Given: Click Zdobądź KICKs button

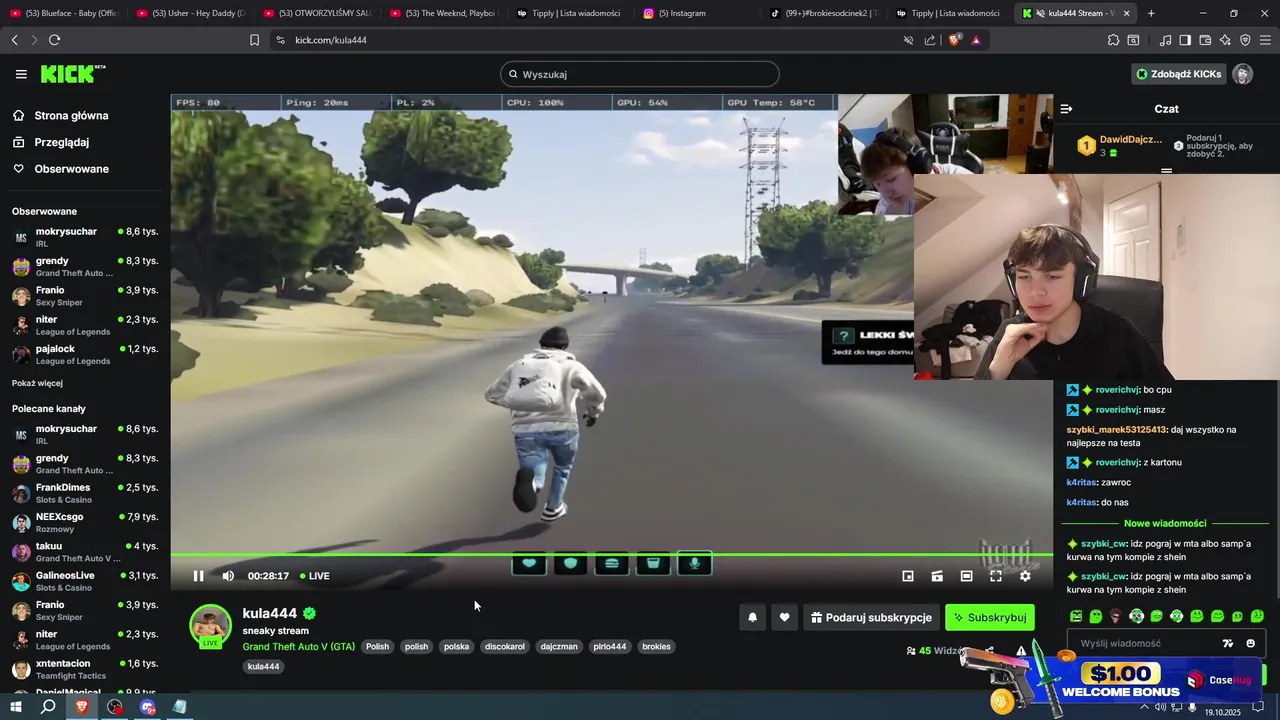Looking at the screenshot, I should 1179,74.
